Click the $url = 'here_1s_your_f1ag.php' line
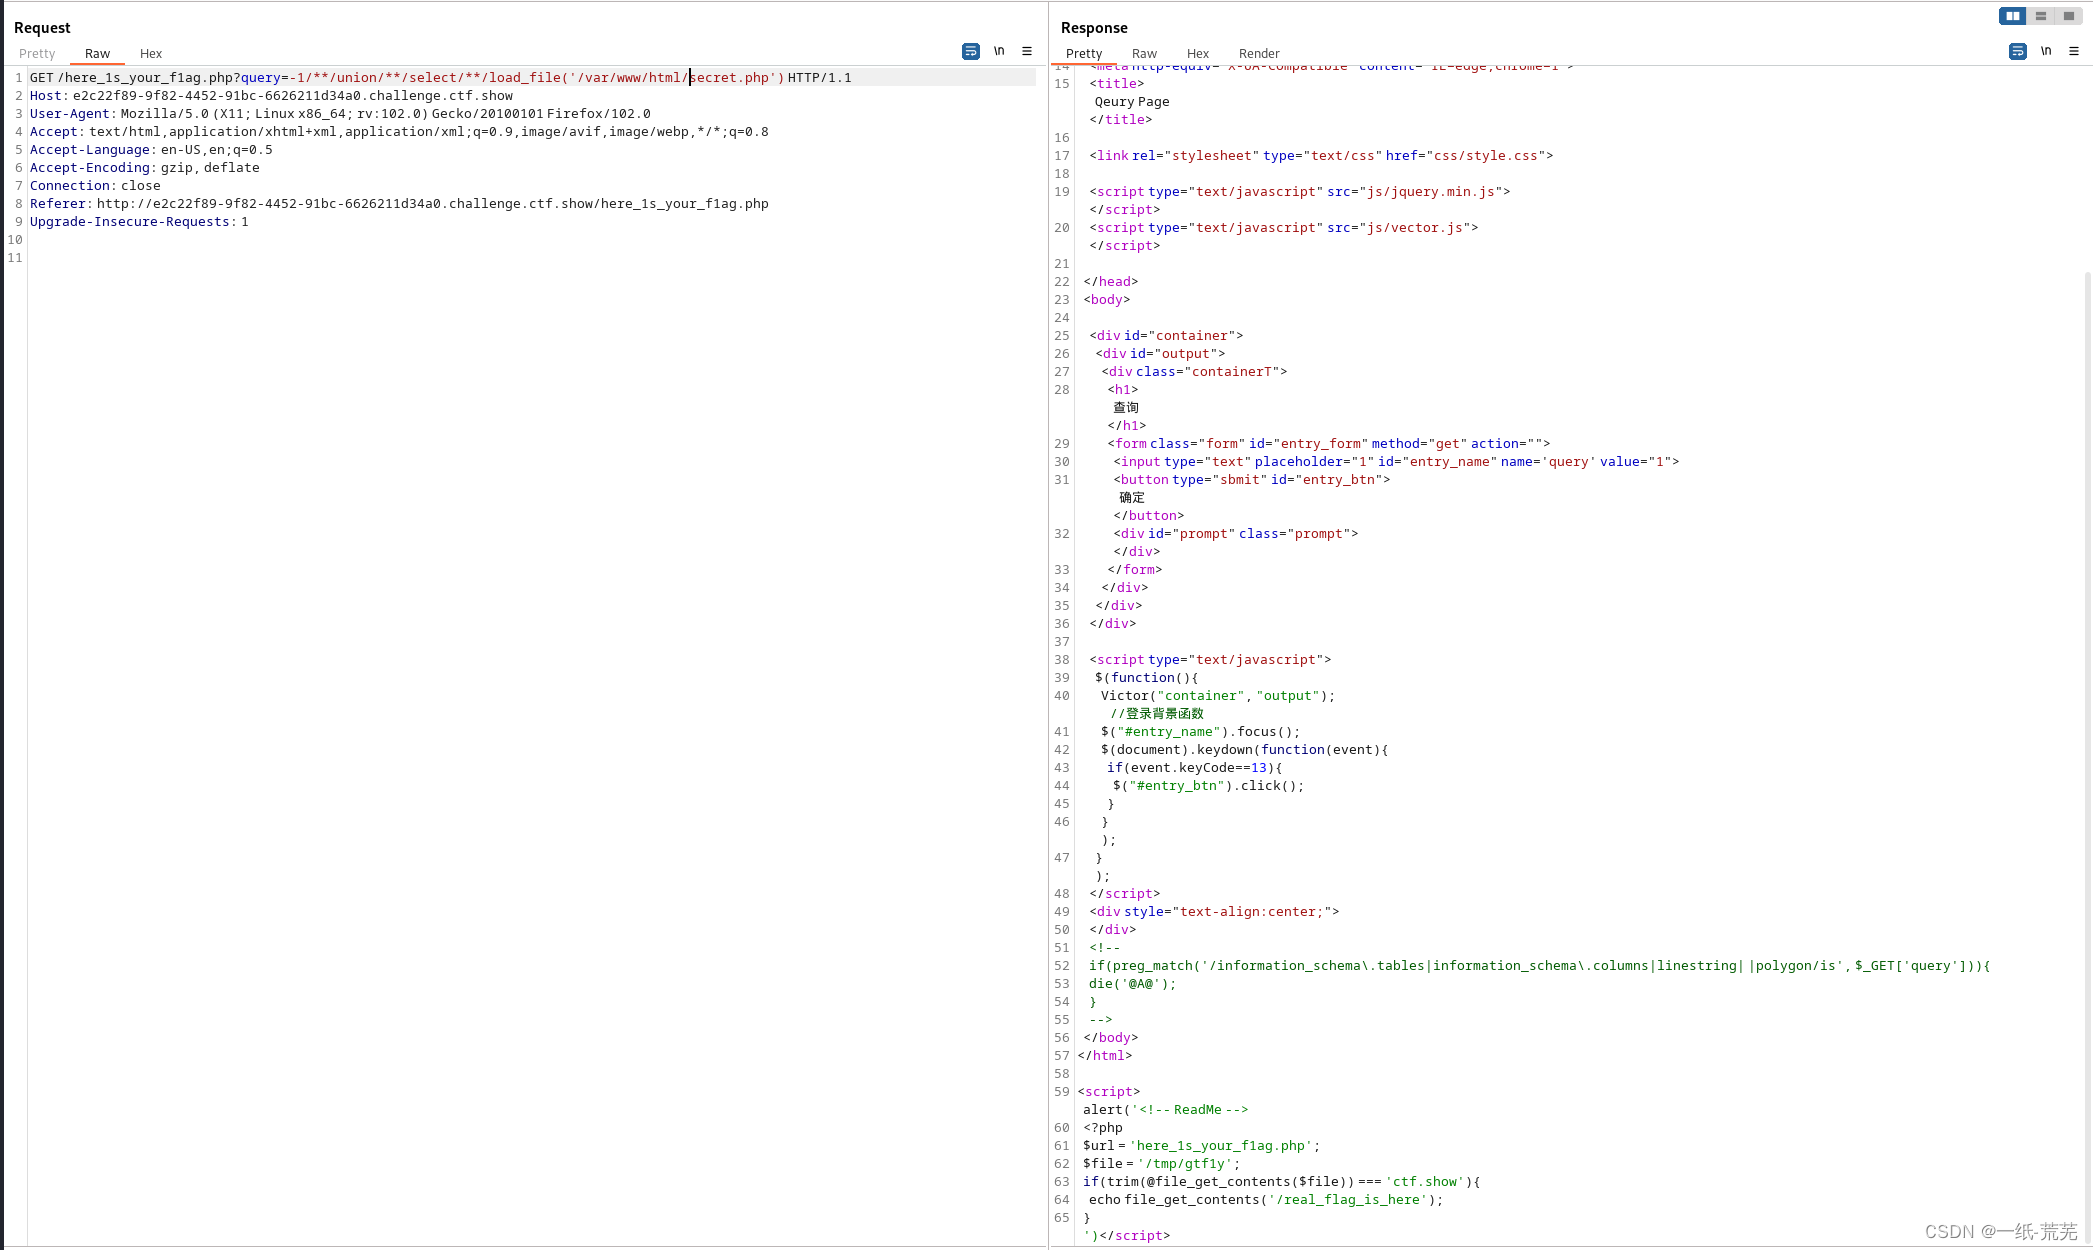 (x=1201, y=1146)
